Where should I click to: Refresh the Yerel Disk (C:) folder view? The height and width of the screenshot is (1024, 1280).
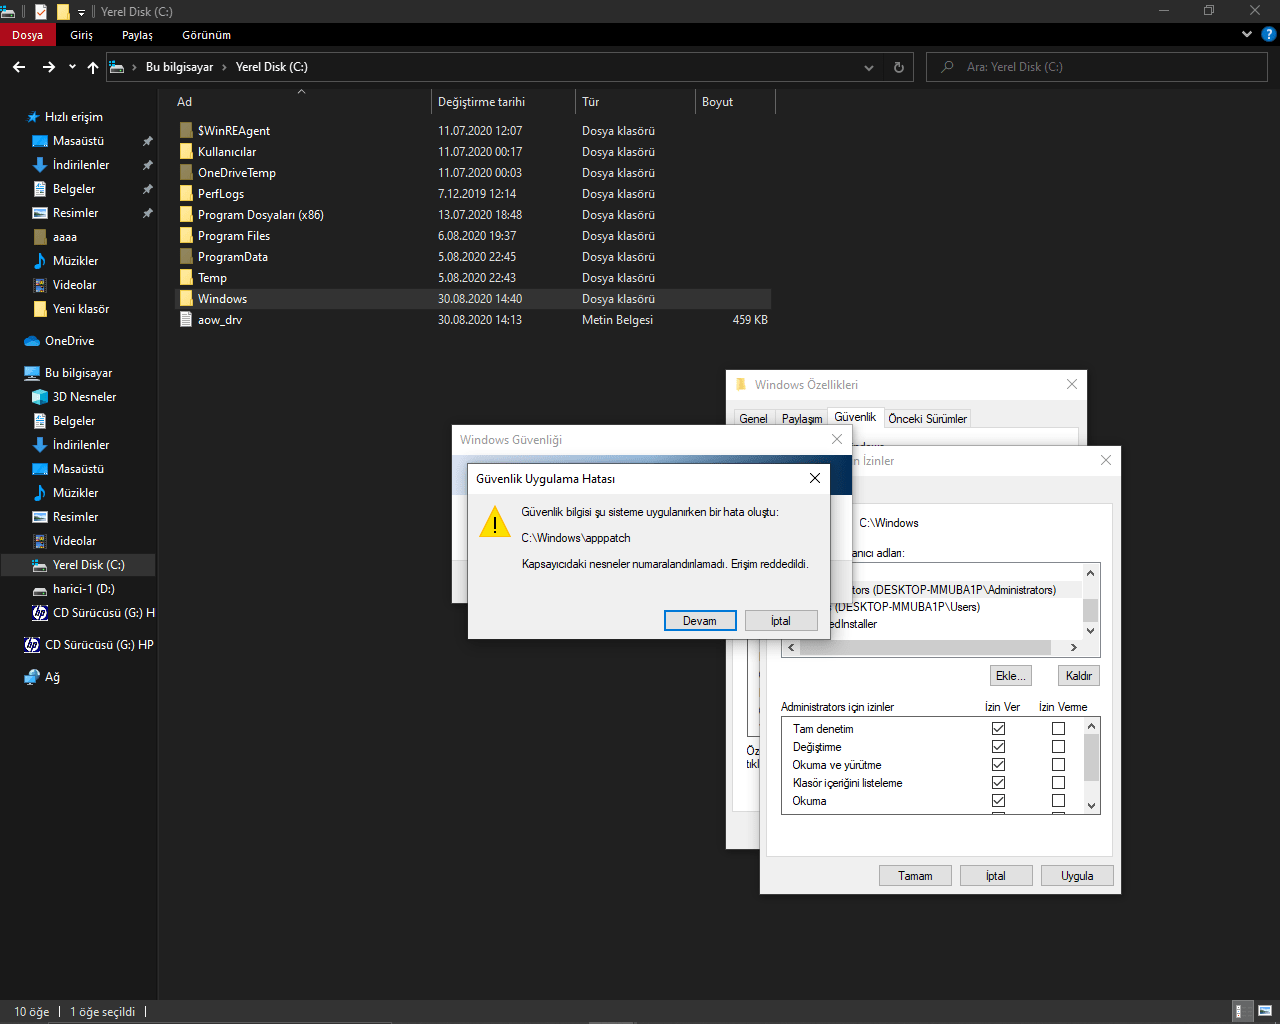[898, 67]
